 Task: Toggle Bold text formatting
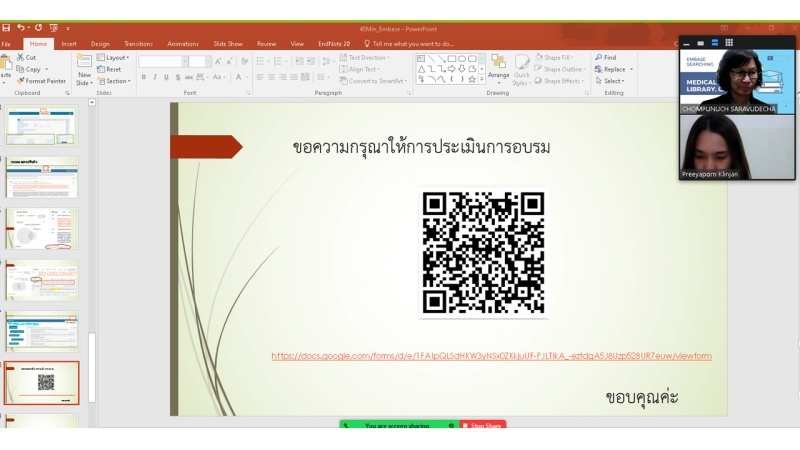click(143, 77)
